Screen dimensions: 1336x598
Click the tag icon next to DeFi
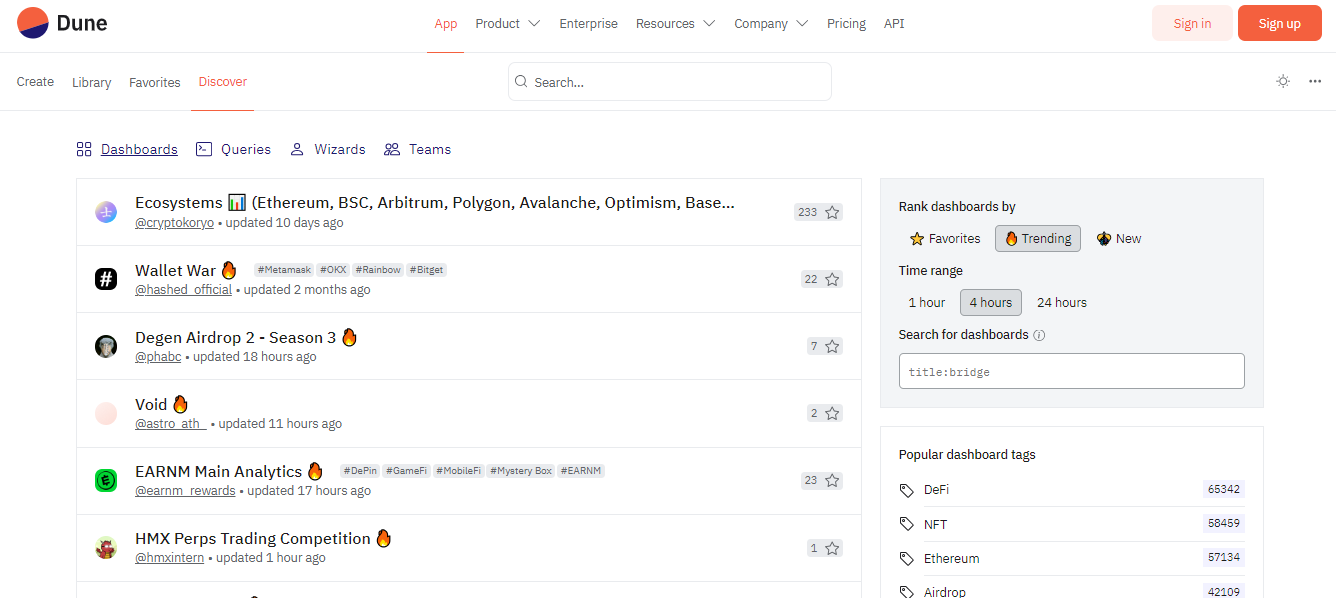907,490
